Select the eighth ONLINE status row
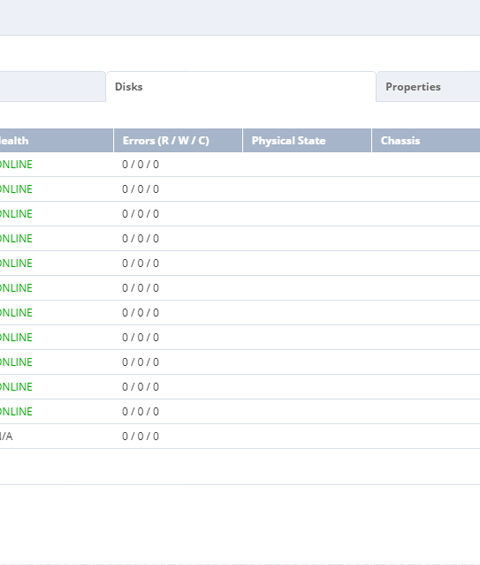480x565 pixels. pos(240,338)
